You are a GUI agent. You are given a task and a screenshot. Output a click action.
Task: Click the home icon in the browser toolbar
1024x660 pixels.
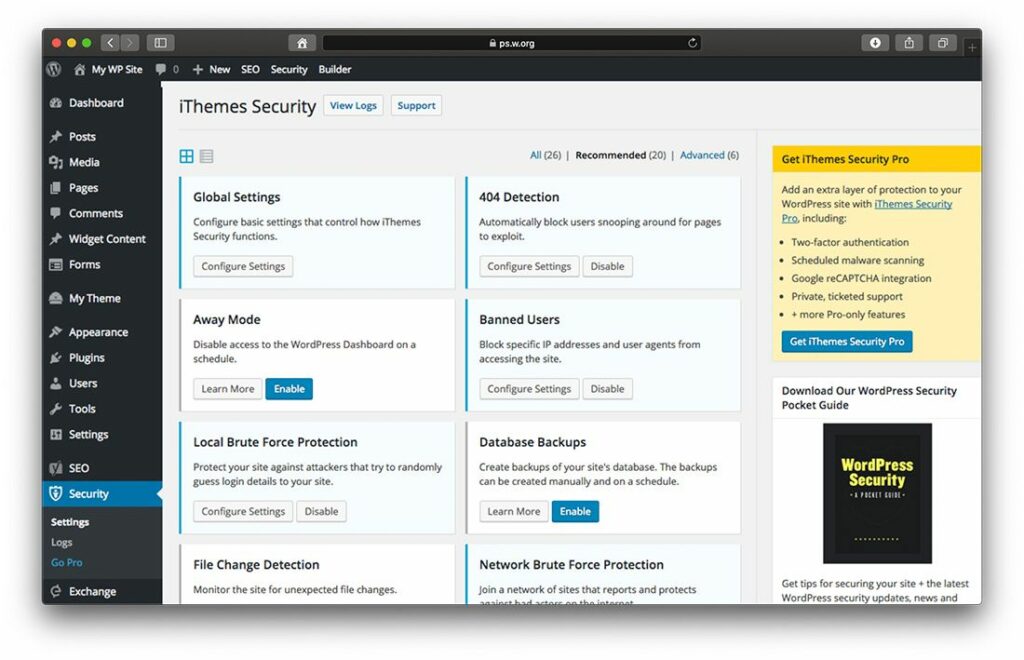301,43
